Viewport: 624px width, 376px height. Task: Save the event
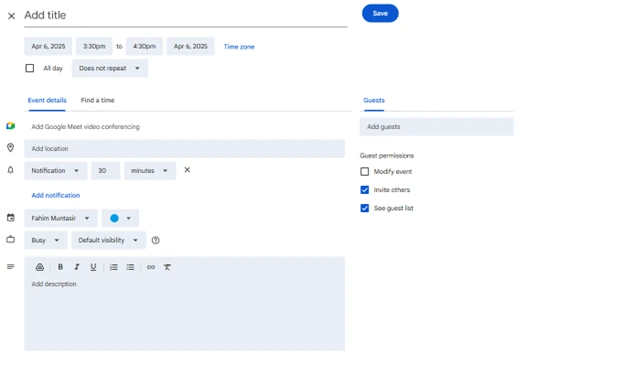pyautogui.click(x=380, y=14)
